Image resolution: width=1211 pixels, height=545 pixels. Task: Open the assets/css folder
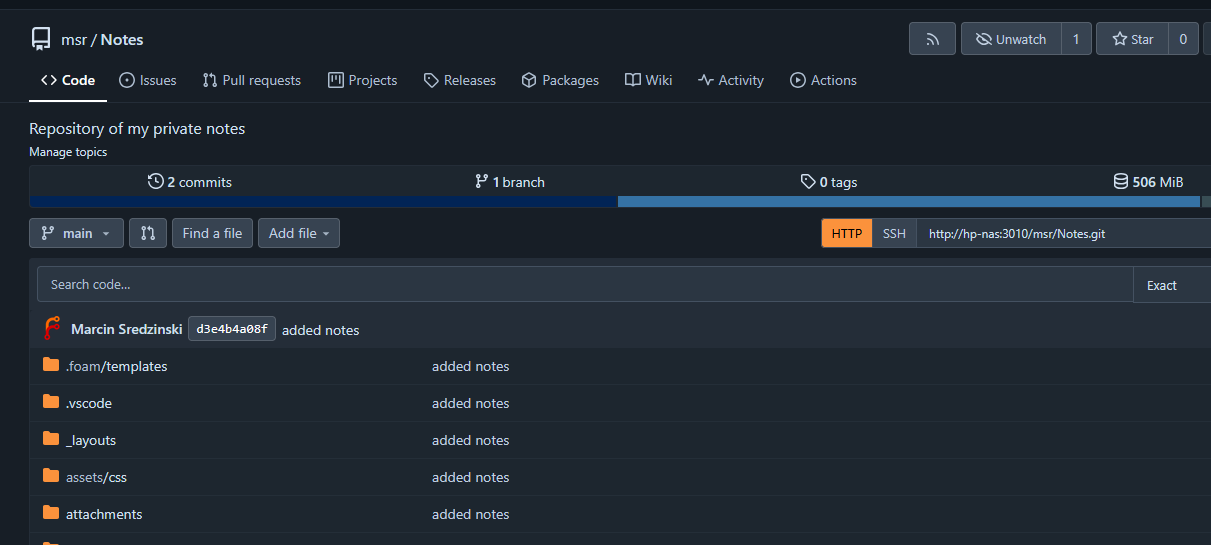(96, 477)
